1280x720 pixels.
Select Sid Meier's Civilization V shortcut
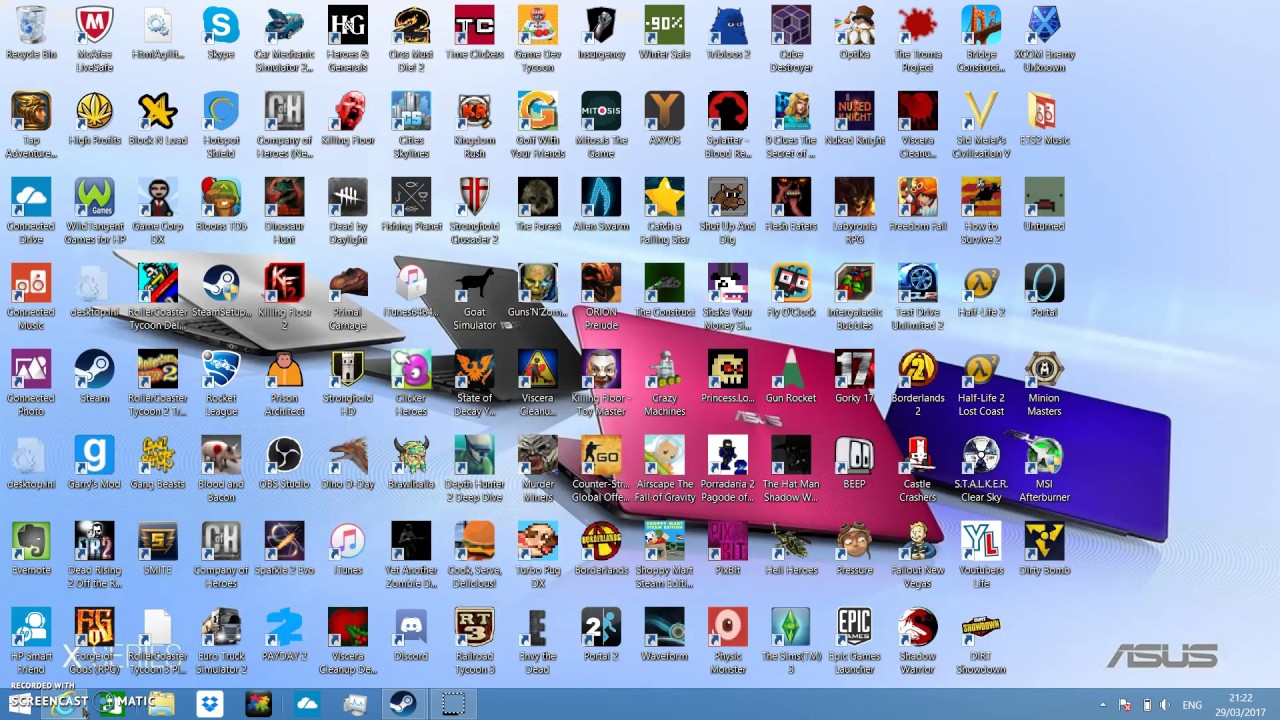point(981,125)
